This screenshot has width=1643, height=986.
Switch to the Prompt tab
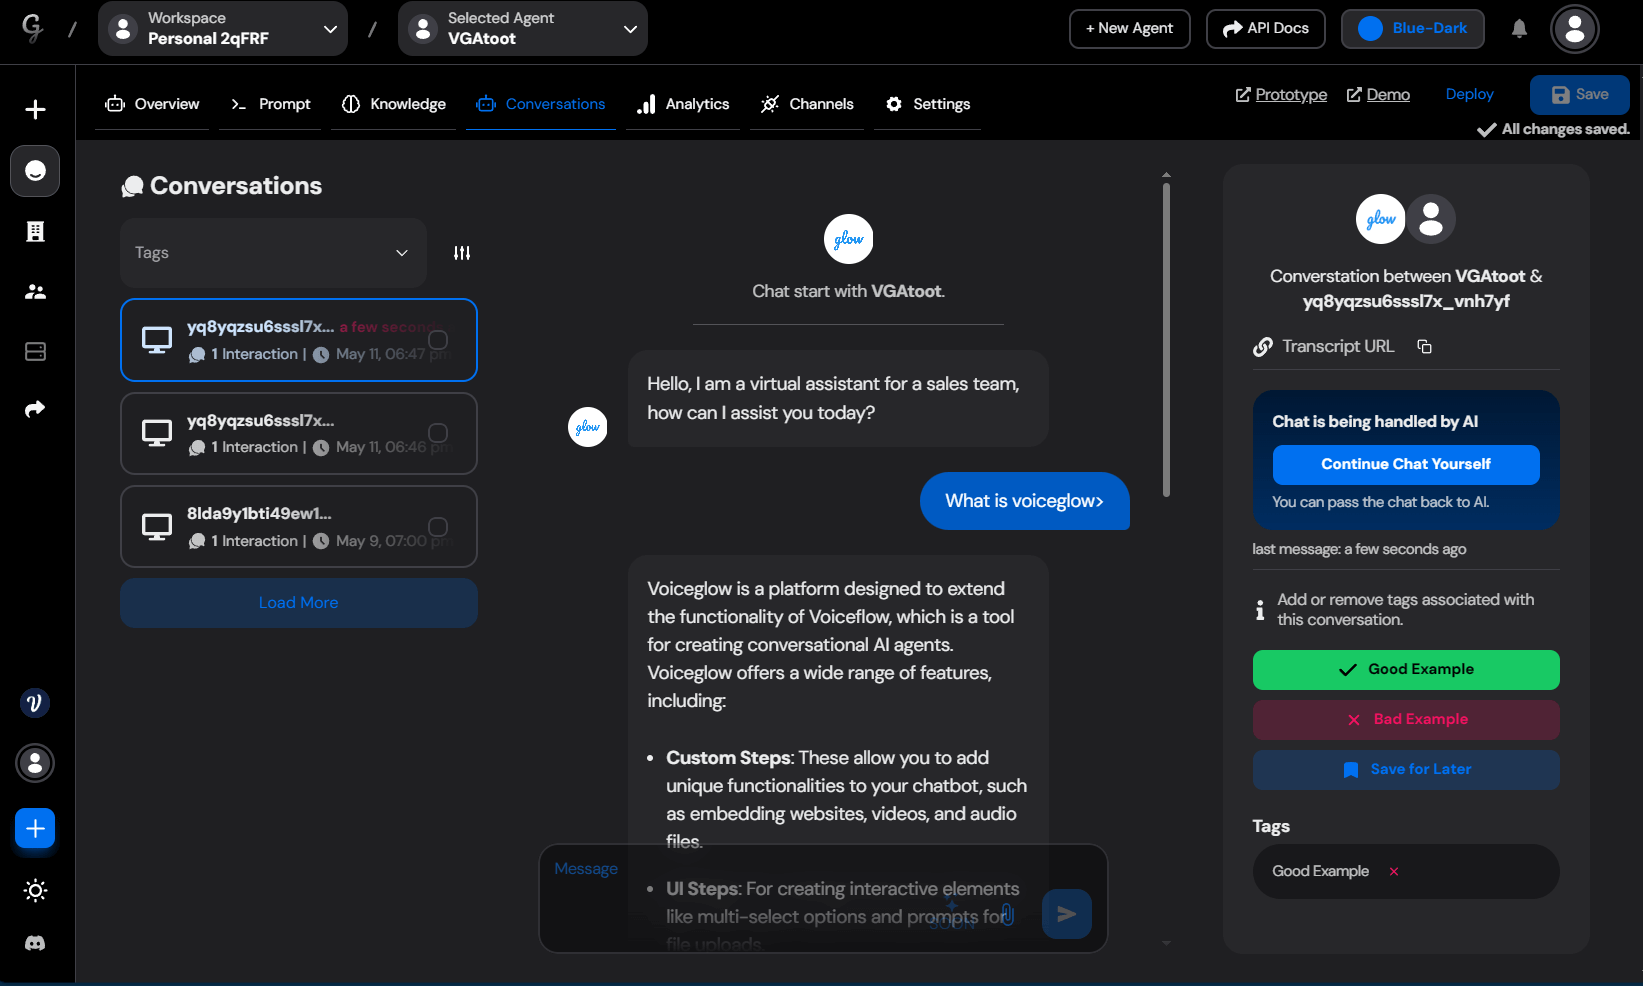click(270, 104)
